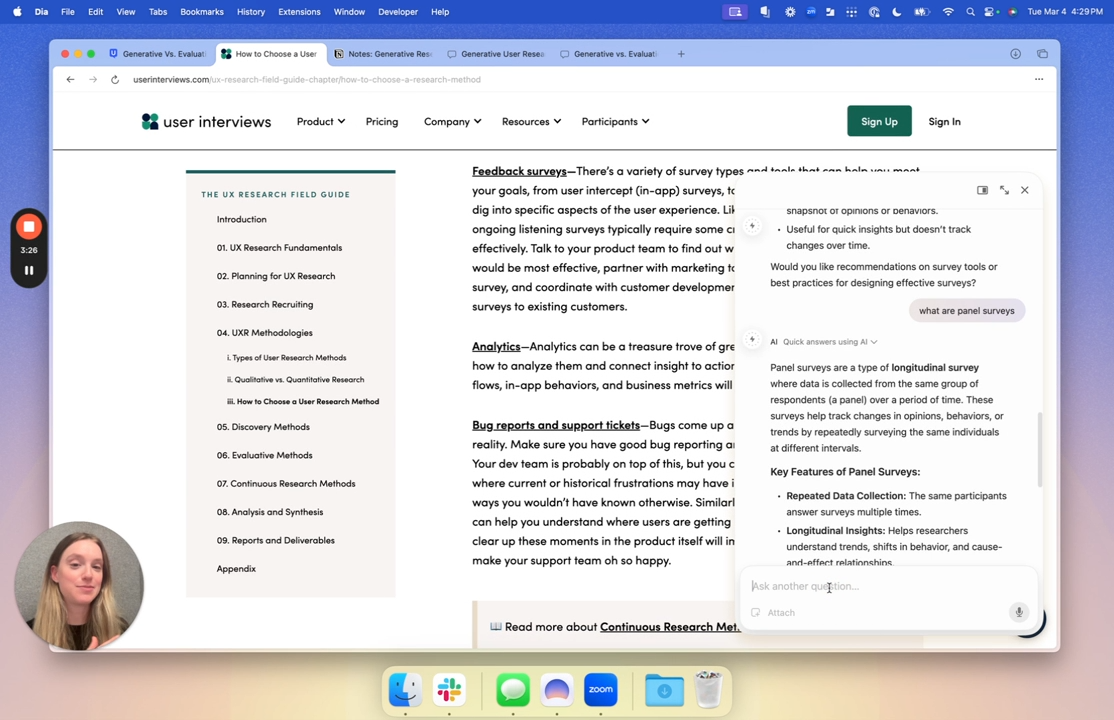Open the downloads icon in the tab bar
1114x720 pixels.
click(x=1015, y=54)
